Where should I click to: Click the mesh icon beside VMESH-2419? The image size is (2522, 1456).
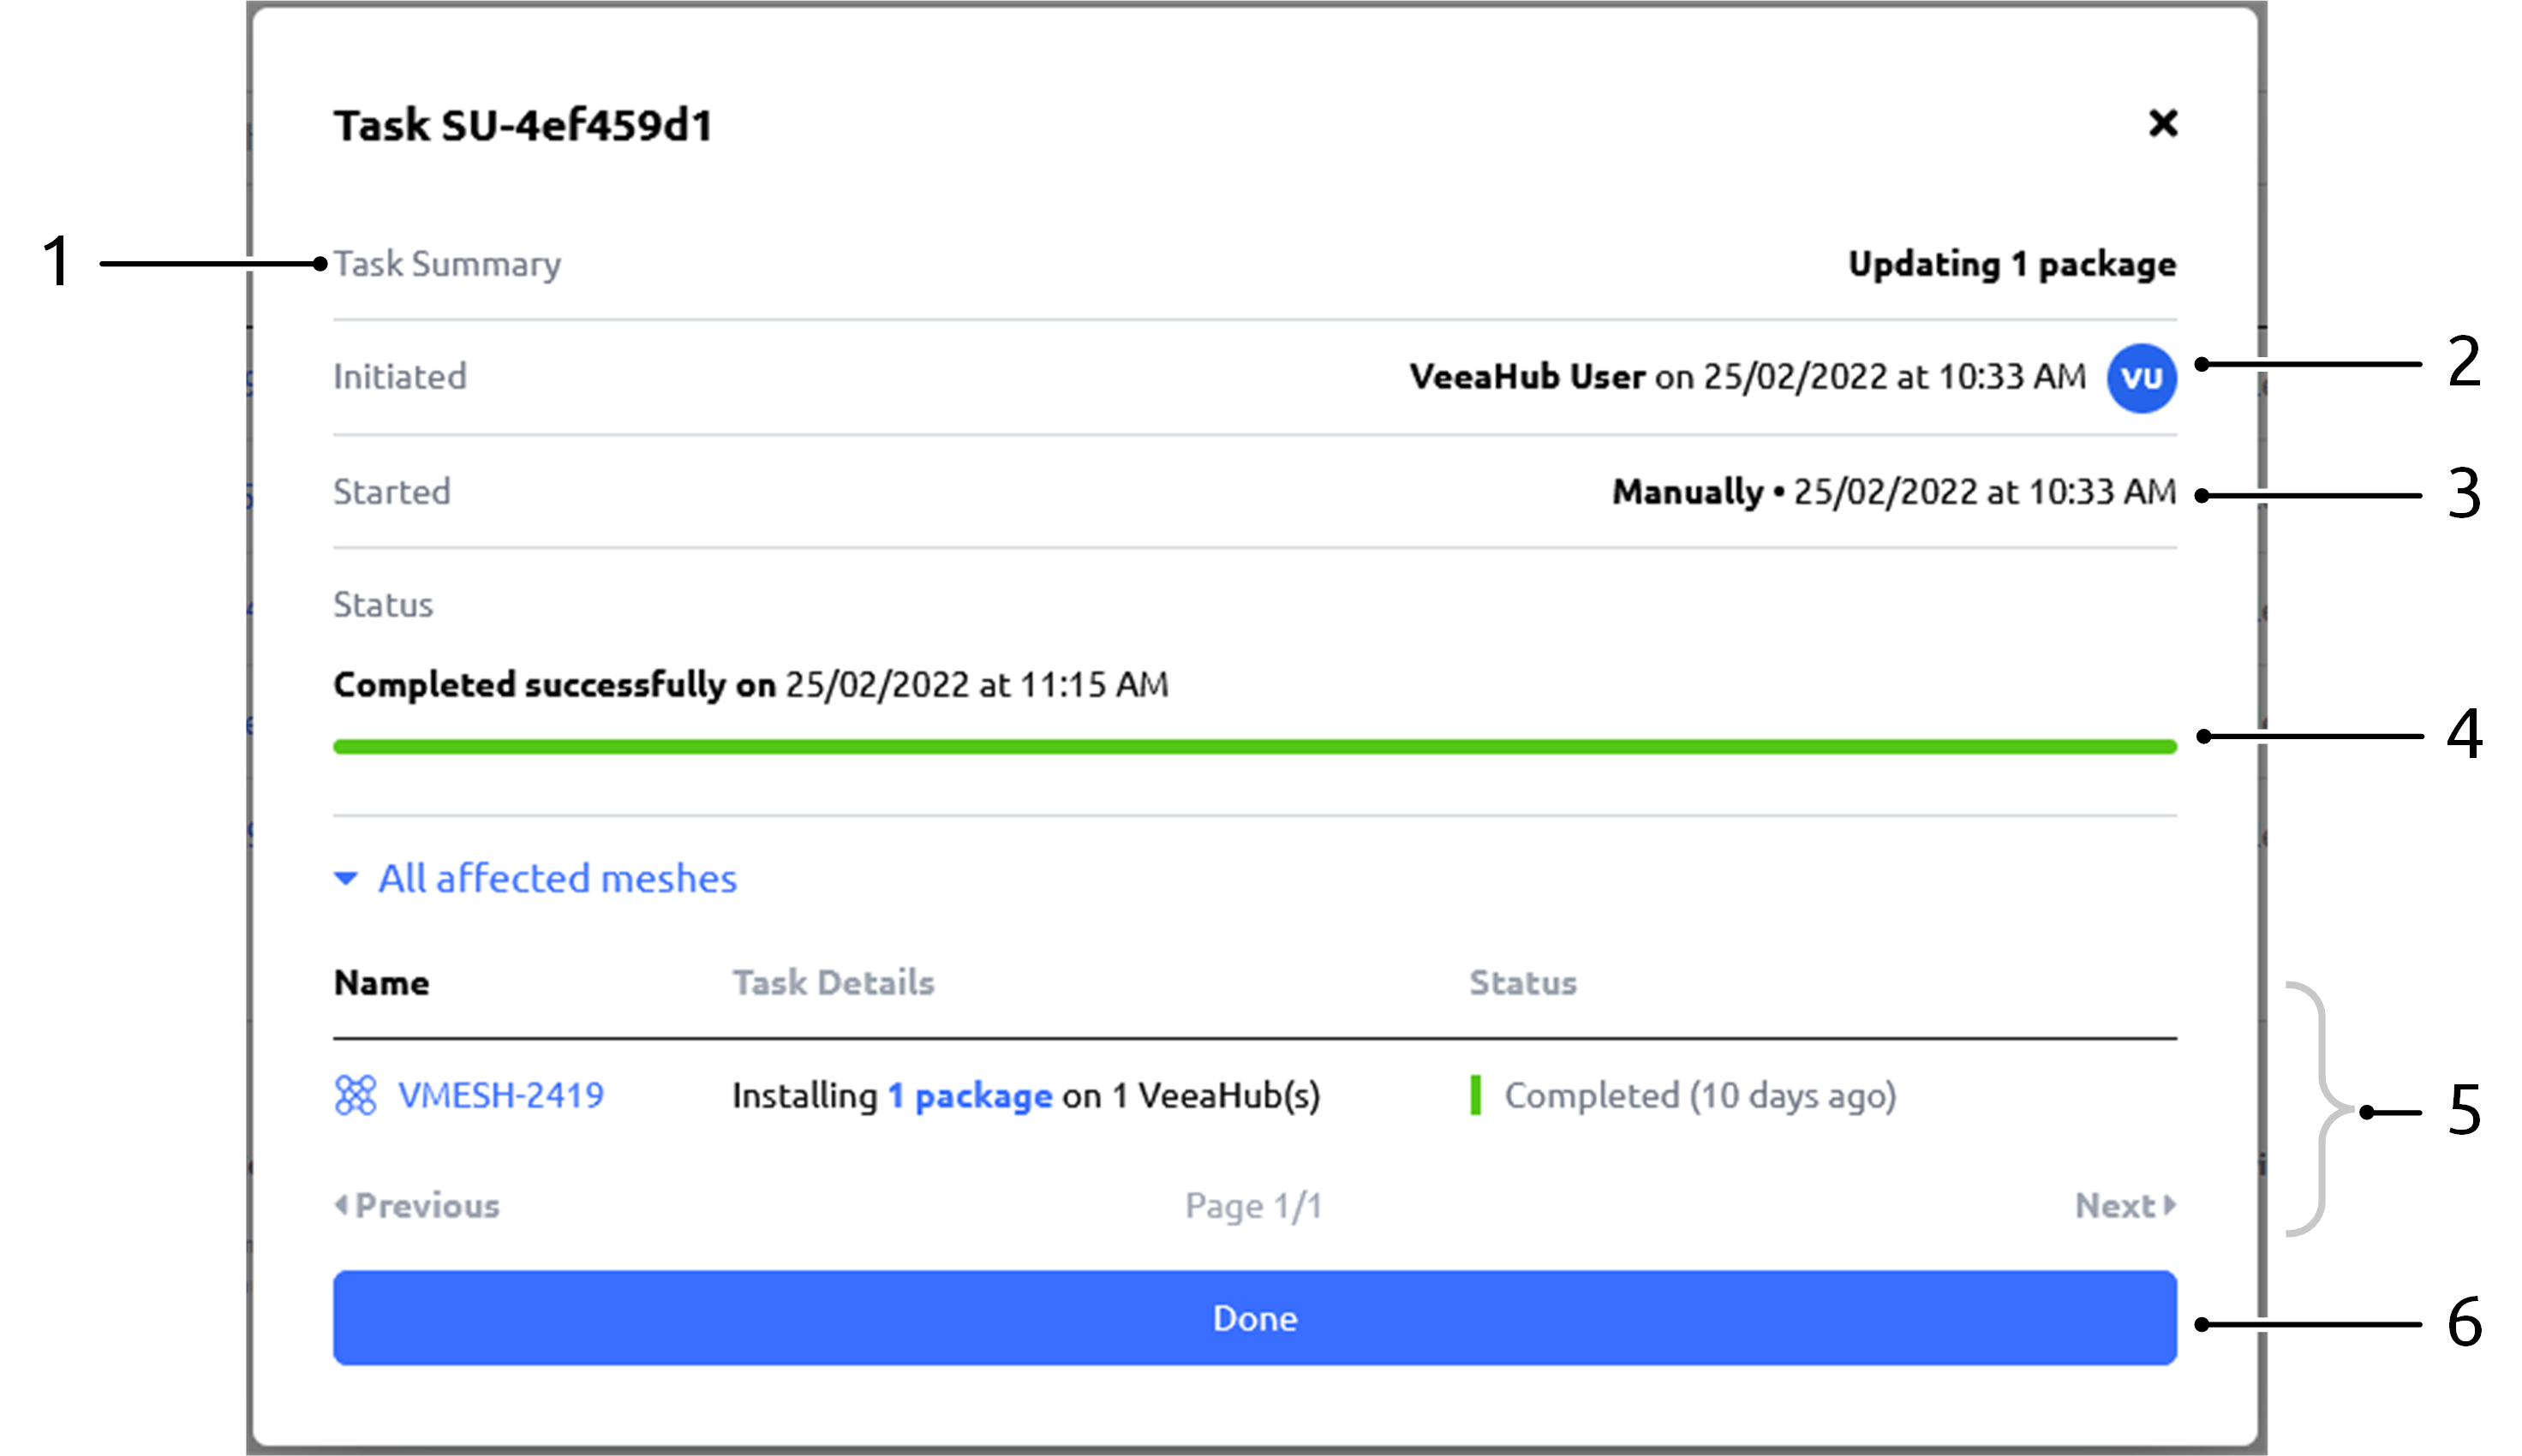click(355, 1096)
